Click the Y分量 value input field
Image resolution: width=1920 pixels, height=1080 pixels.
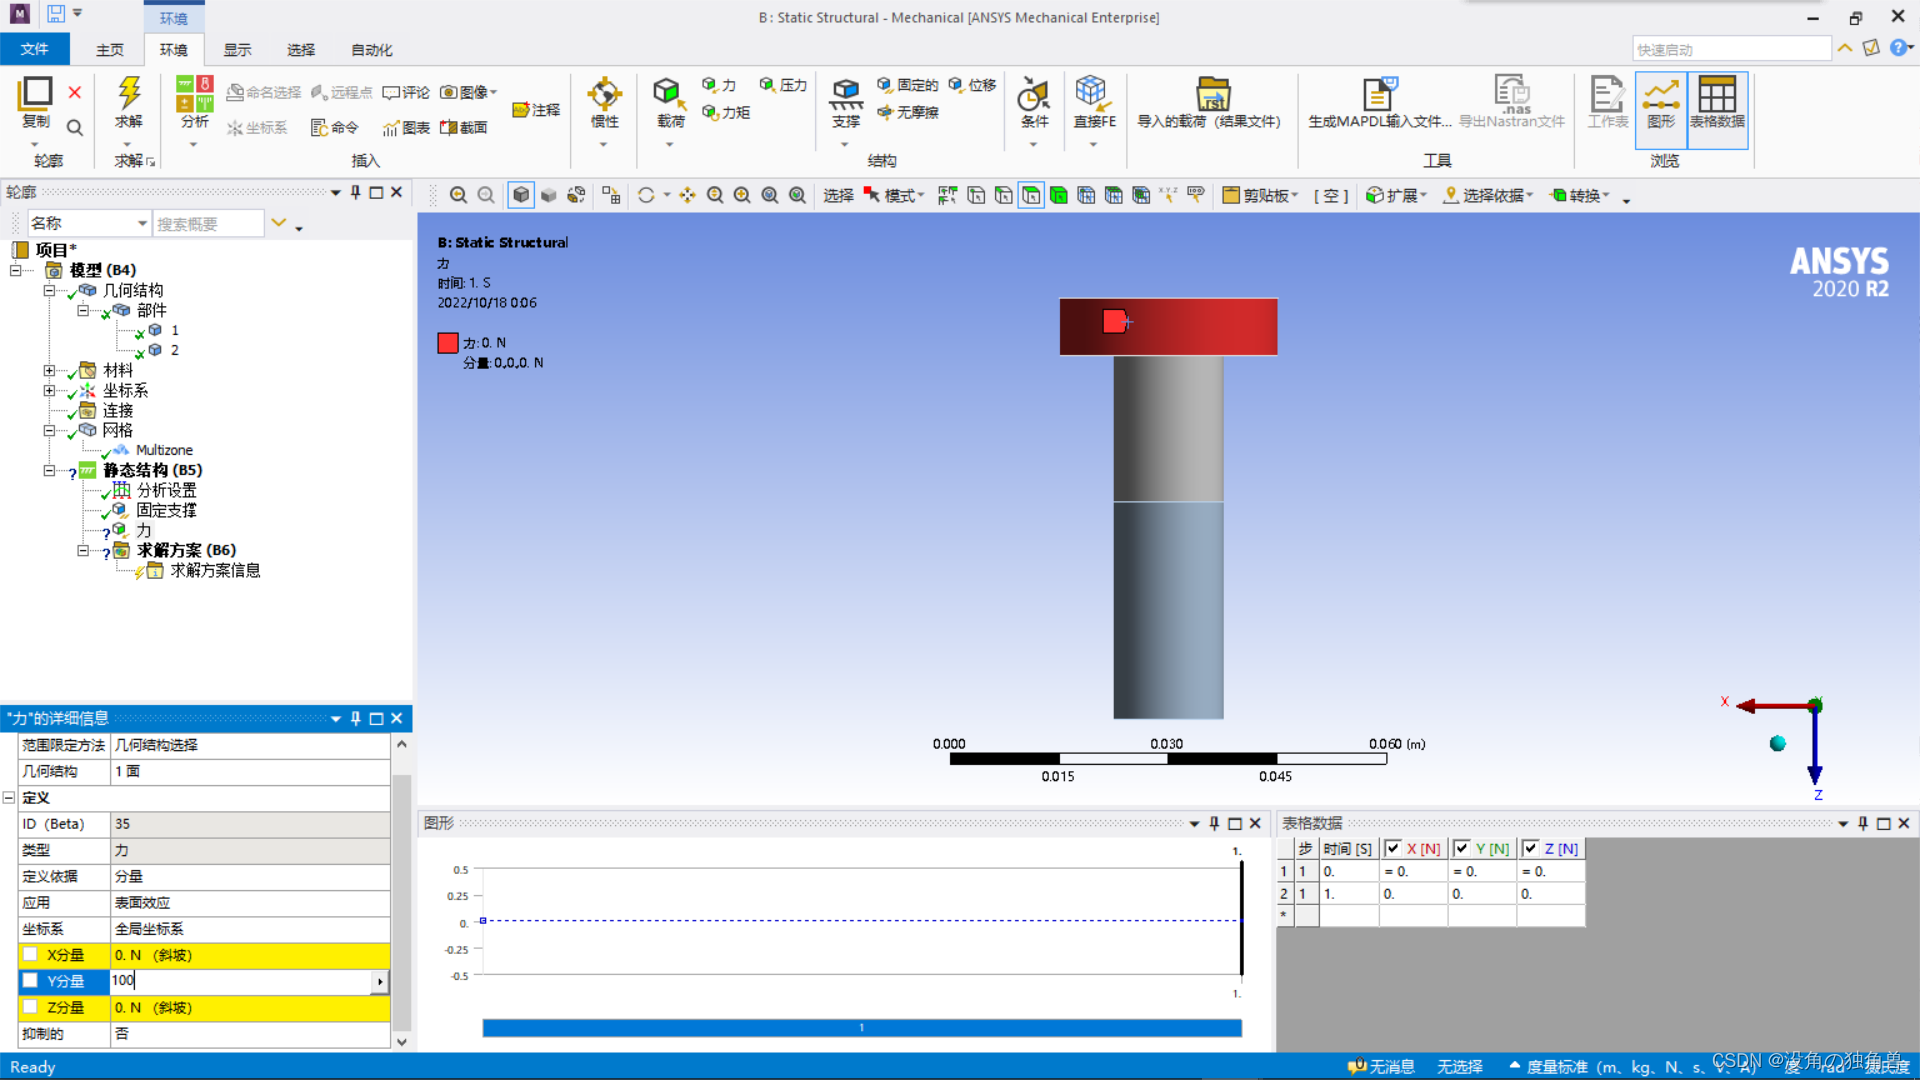pos(240,981)
